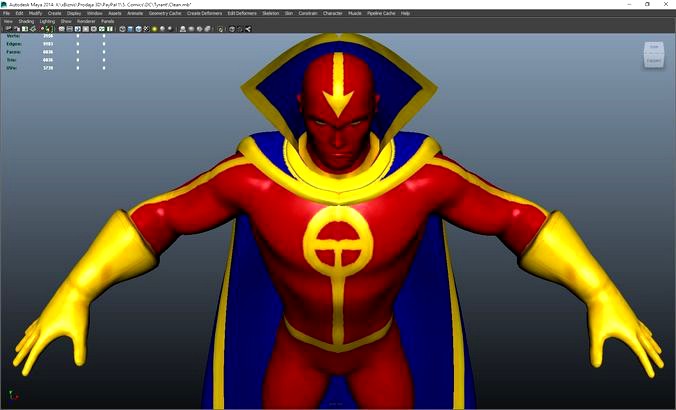Open the viewport panel's Renderer menu
This screenshot has width=676, height=410.
[86, 21]
